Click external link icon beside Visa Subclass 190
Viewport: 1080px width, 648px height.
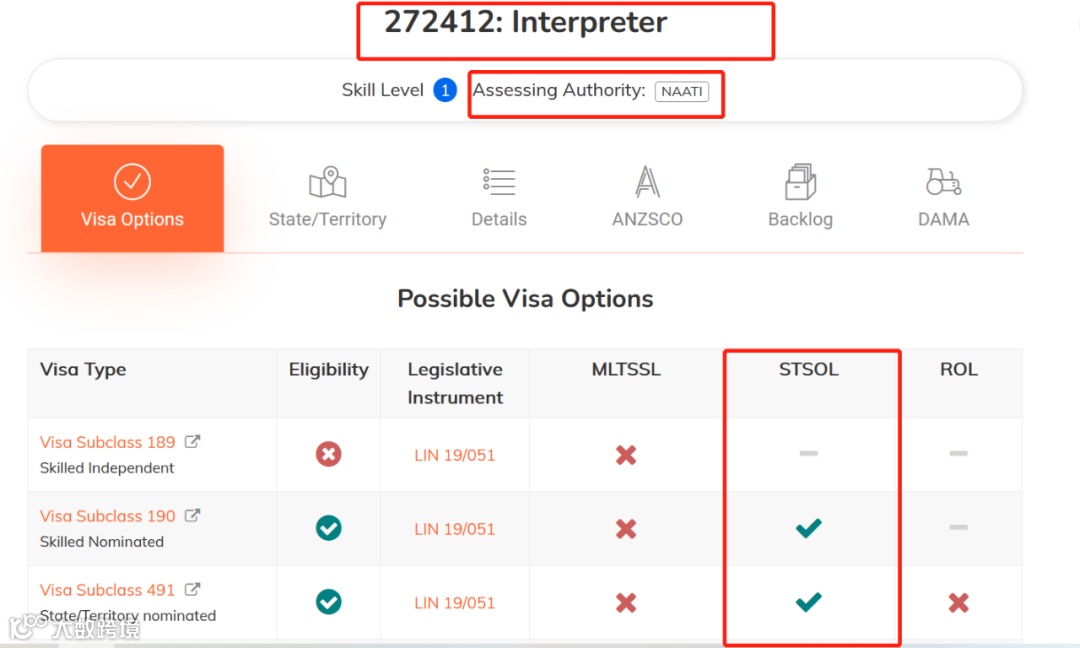coord(193,516)
